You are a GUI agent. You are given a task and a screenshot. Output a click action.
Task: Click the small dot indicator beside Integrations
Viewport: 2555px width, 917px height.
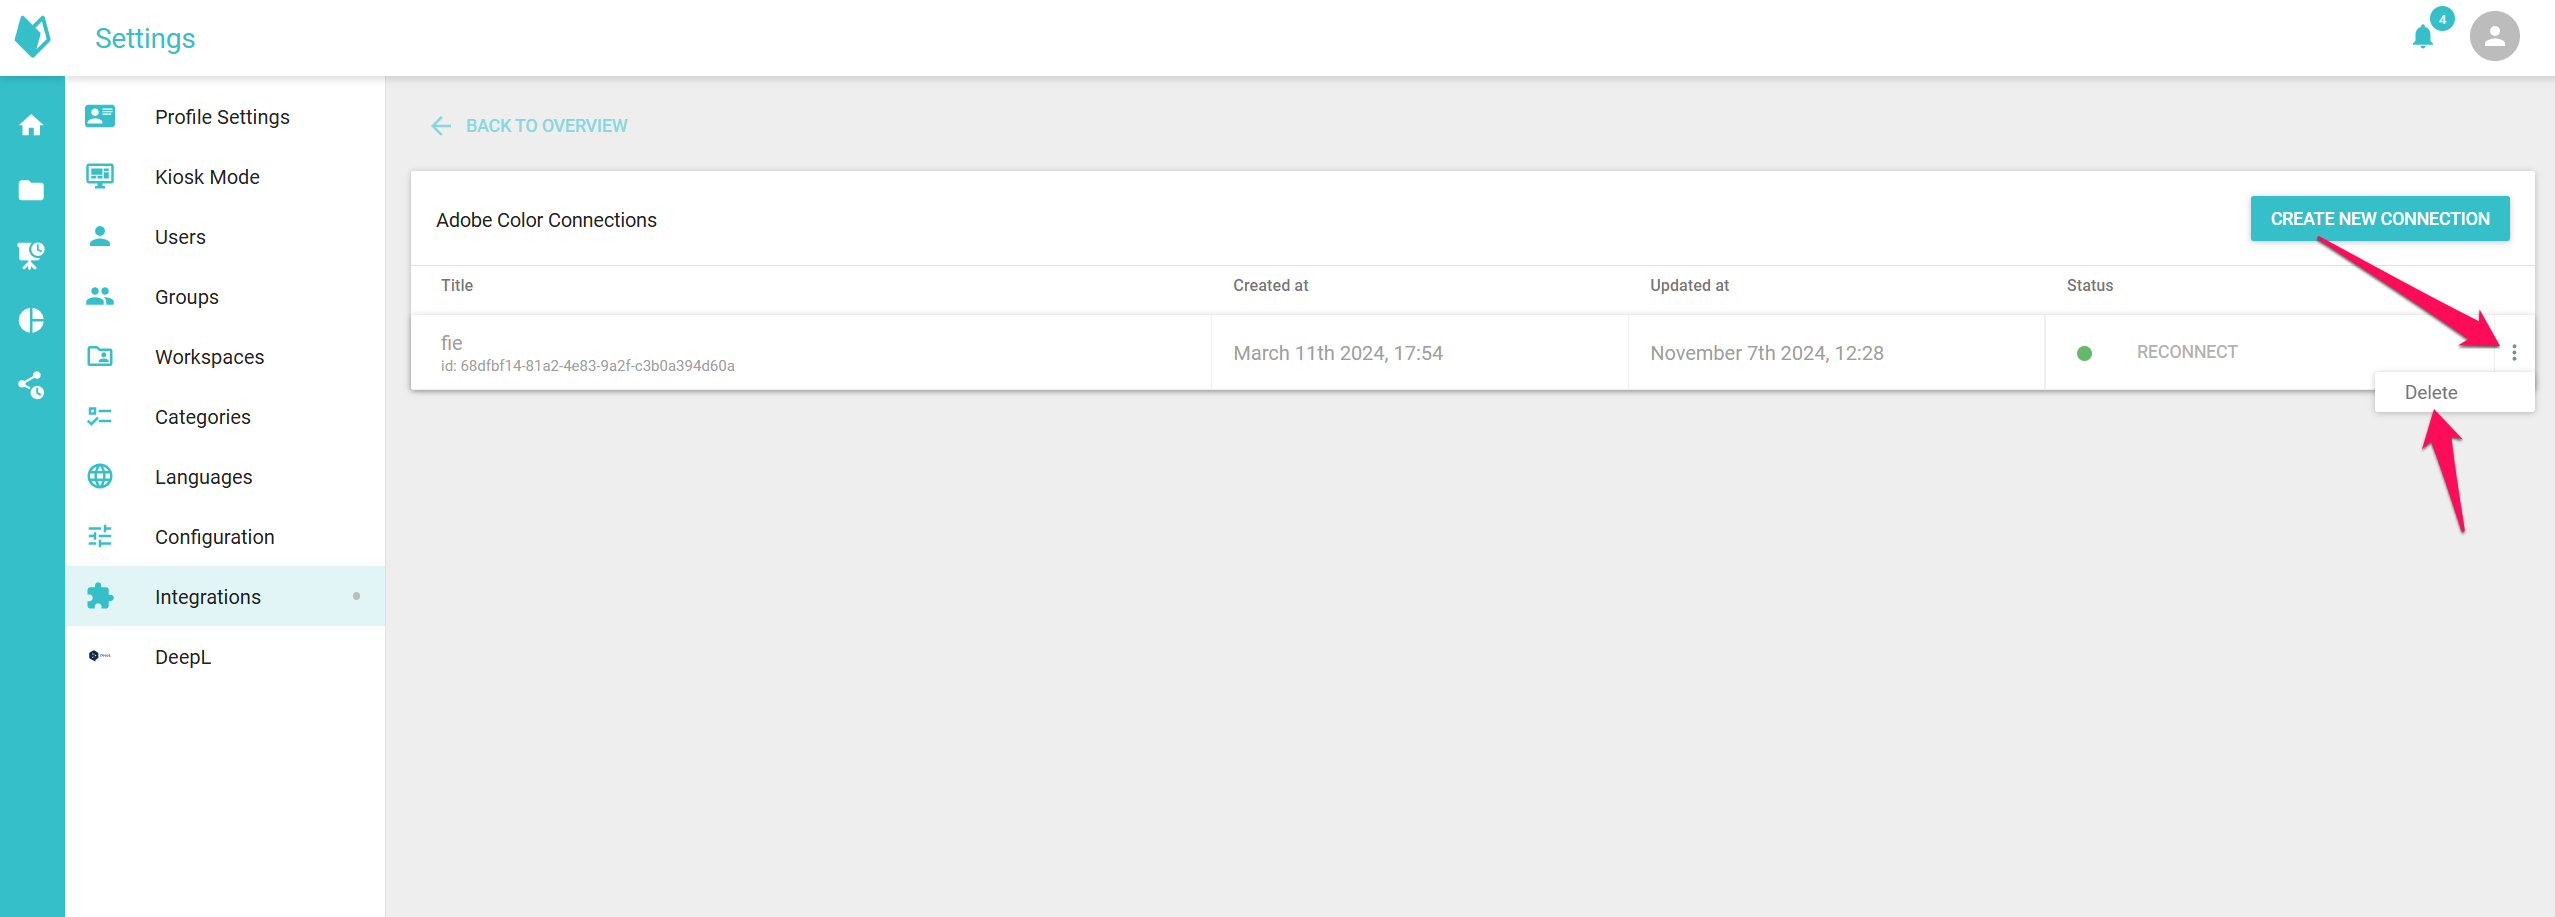(x=356, y=596)
